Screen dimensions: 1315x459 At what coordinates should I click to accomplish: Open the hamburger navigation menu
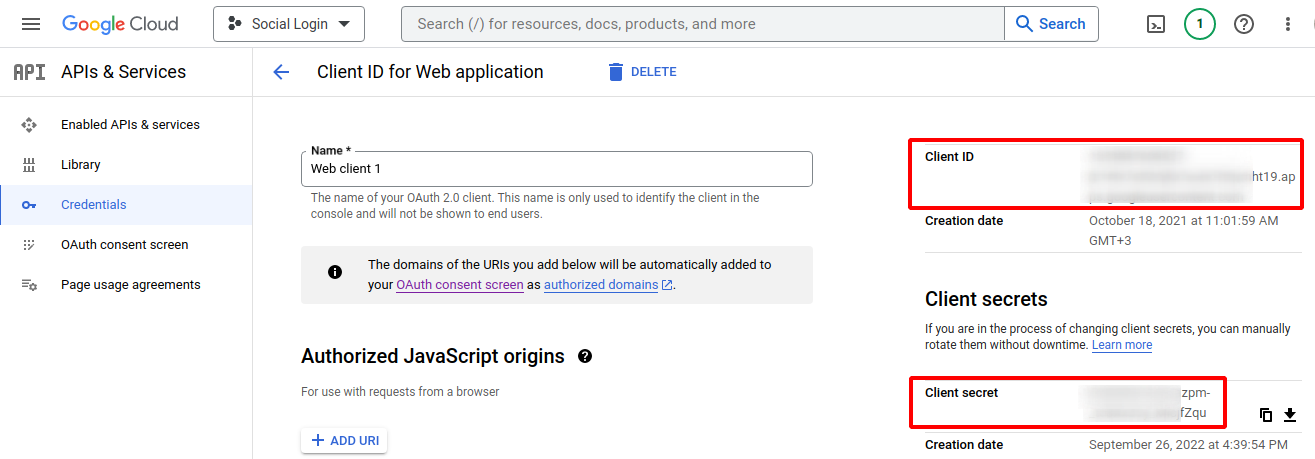(x=31, y=24)
